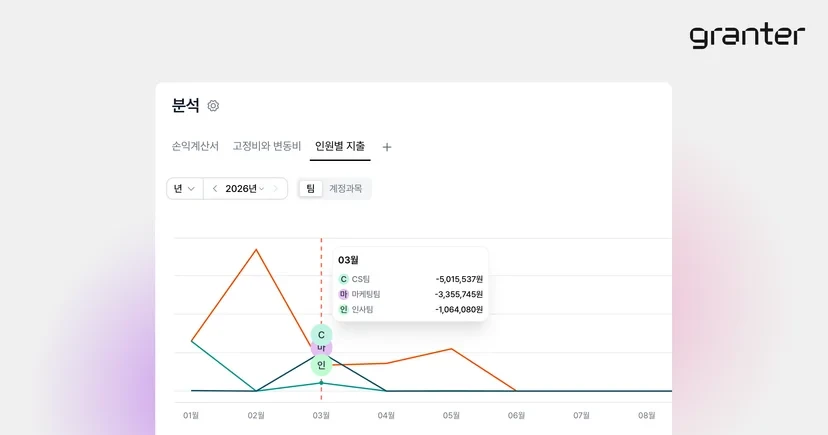Open settings gear next to 분석
The height and width of the screenshot is (435, 828).
click(213, 106)
